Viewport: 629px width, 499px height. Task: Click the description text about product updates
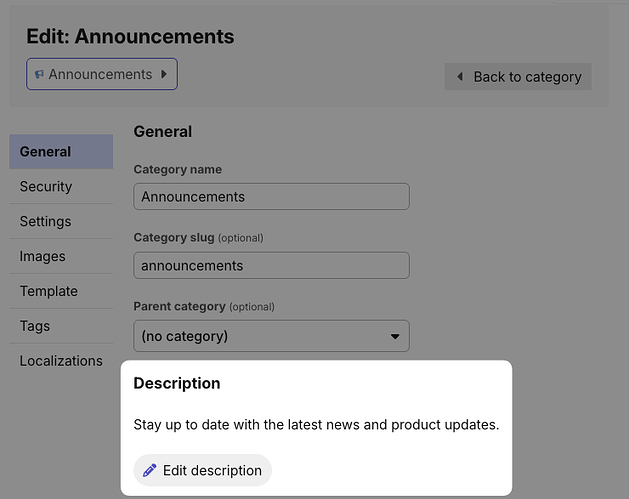tap(316, 425)
